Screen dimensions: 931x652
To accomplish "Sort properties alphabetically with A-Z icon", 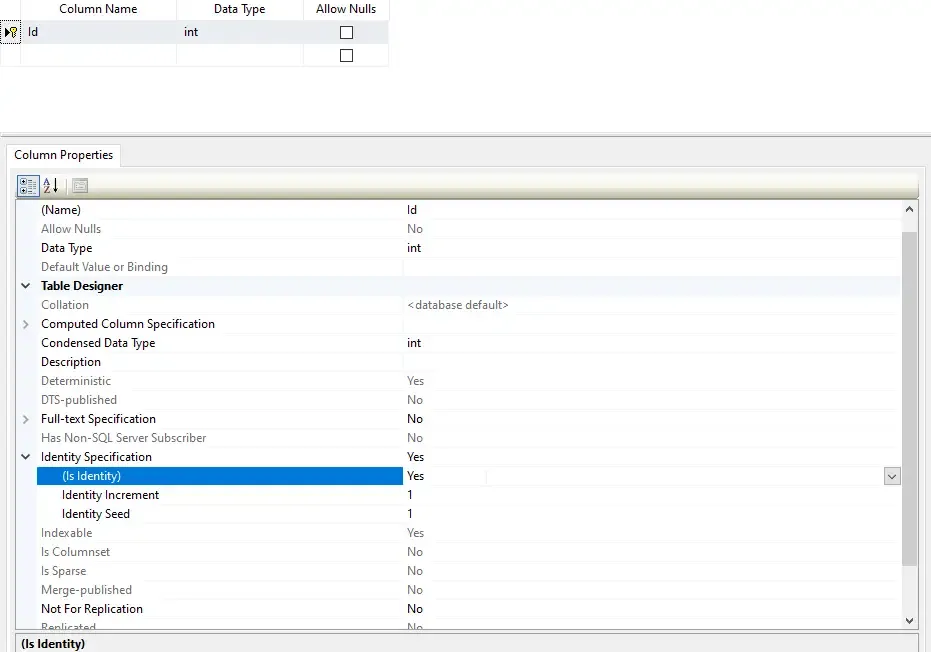I will click(x=50, y=185).
